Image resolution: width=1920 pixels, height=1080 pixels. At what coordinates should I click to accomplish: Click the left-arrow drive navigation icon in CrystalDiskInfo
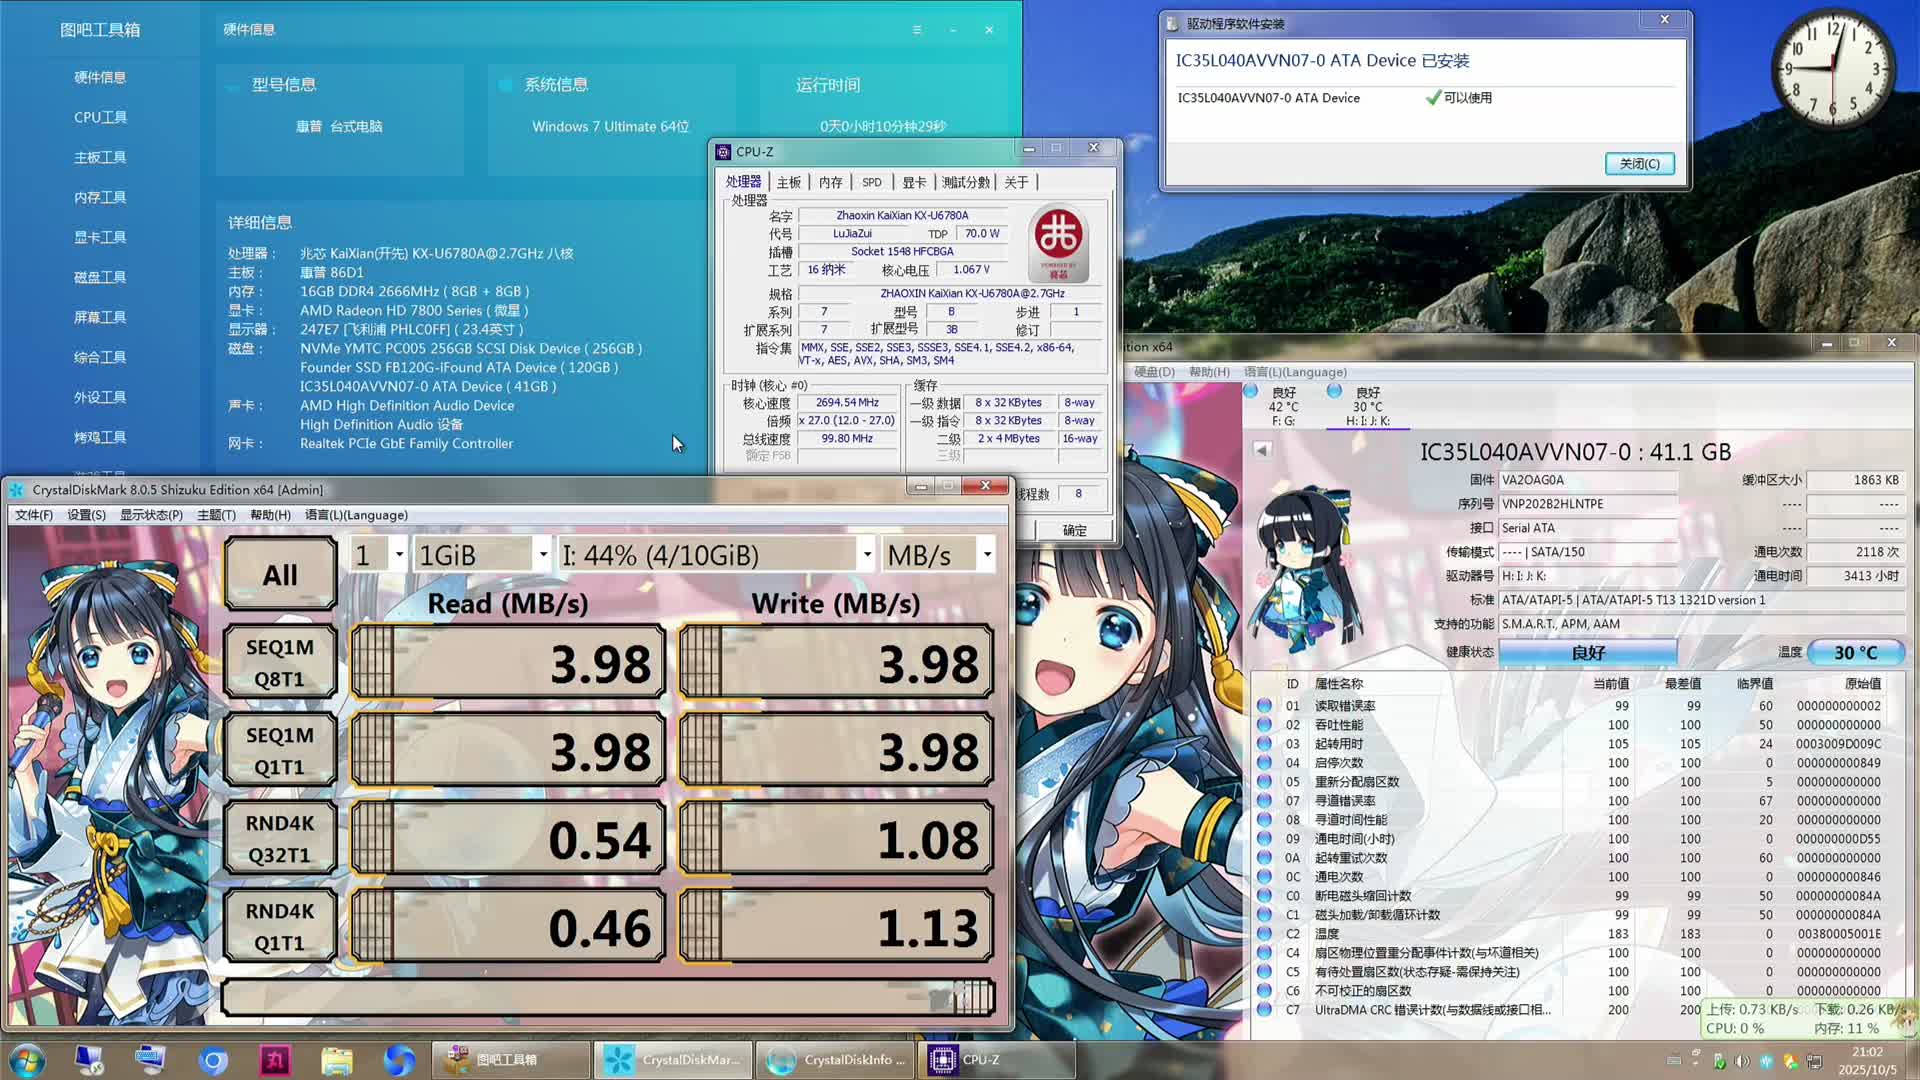[1261, 449]
